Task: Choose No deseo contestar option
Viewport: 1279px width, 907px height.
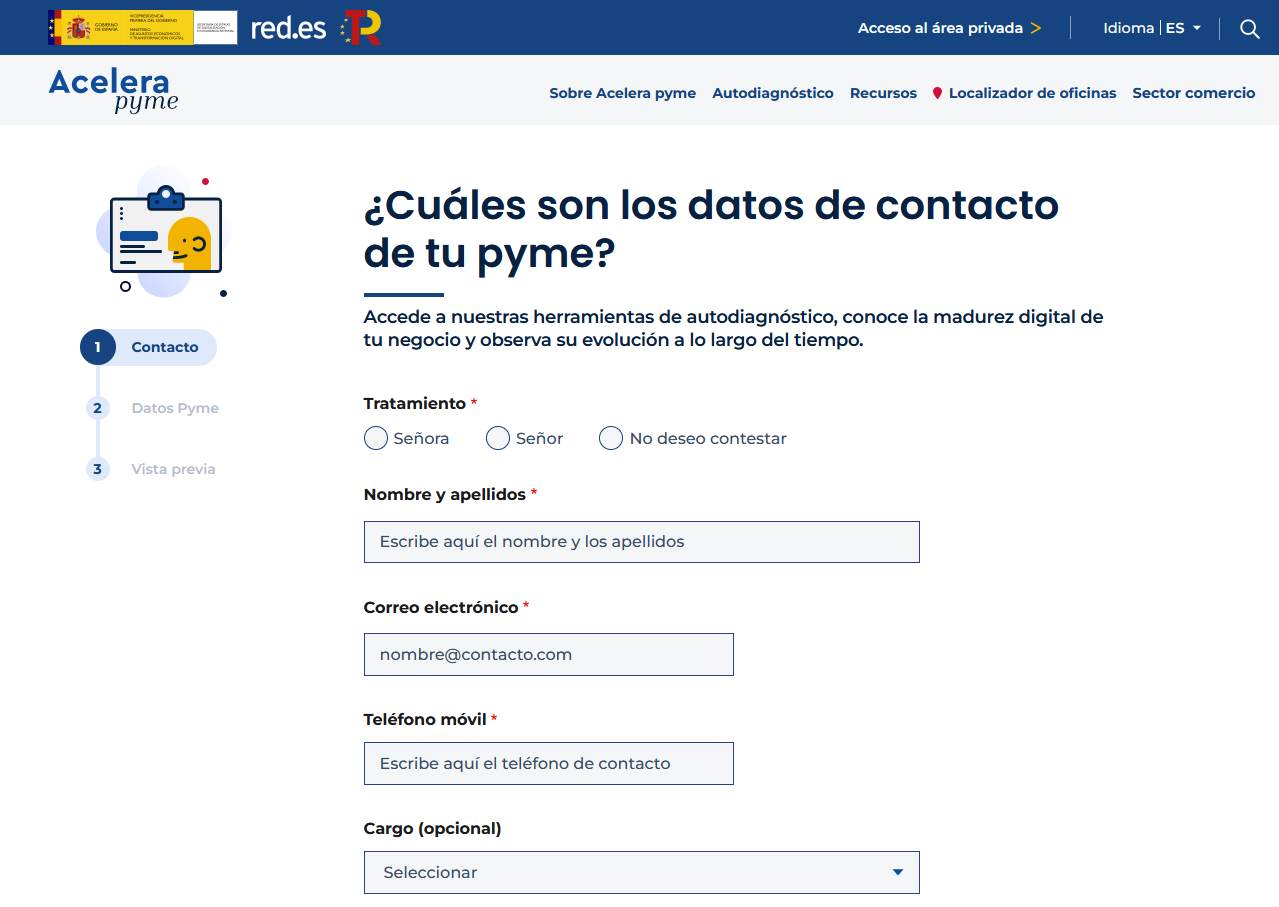Action: tap(611, 438)
